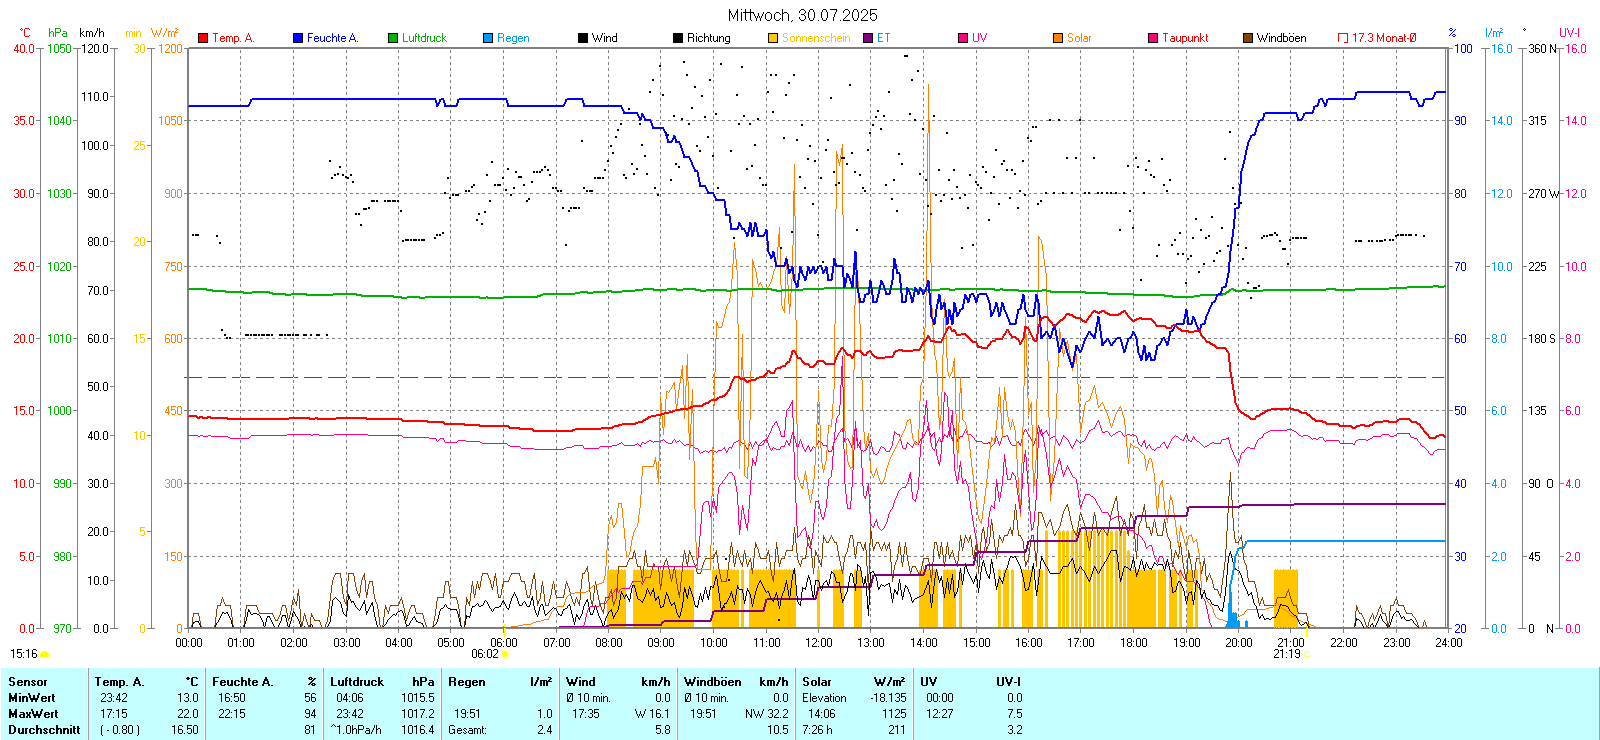1600x740 pixels.
Task: Click the magenta Taupunkt legend square
Action: pyautogui.click(x=1153, y=38)
